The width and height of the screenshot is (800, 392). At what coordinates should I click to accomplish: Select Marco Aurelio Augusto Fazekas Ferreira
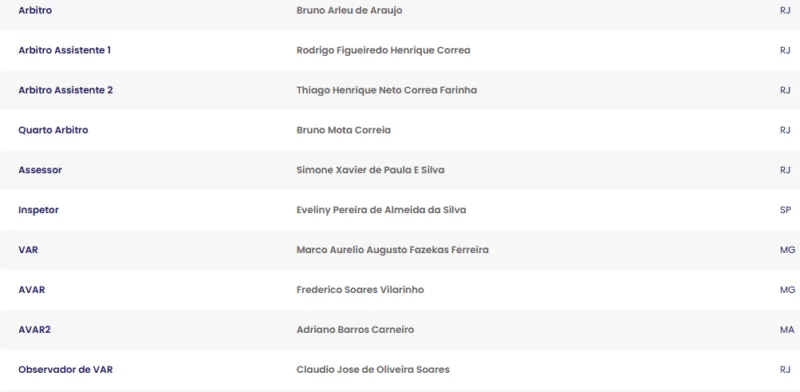point(392,250)
